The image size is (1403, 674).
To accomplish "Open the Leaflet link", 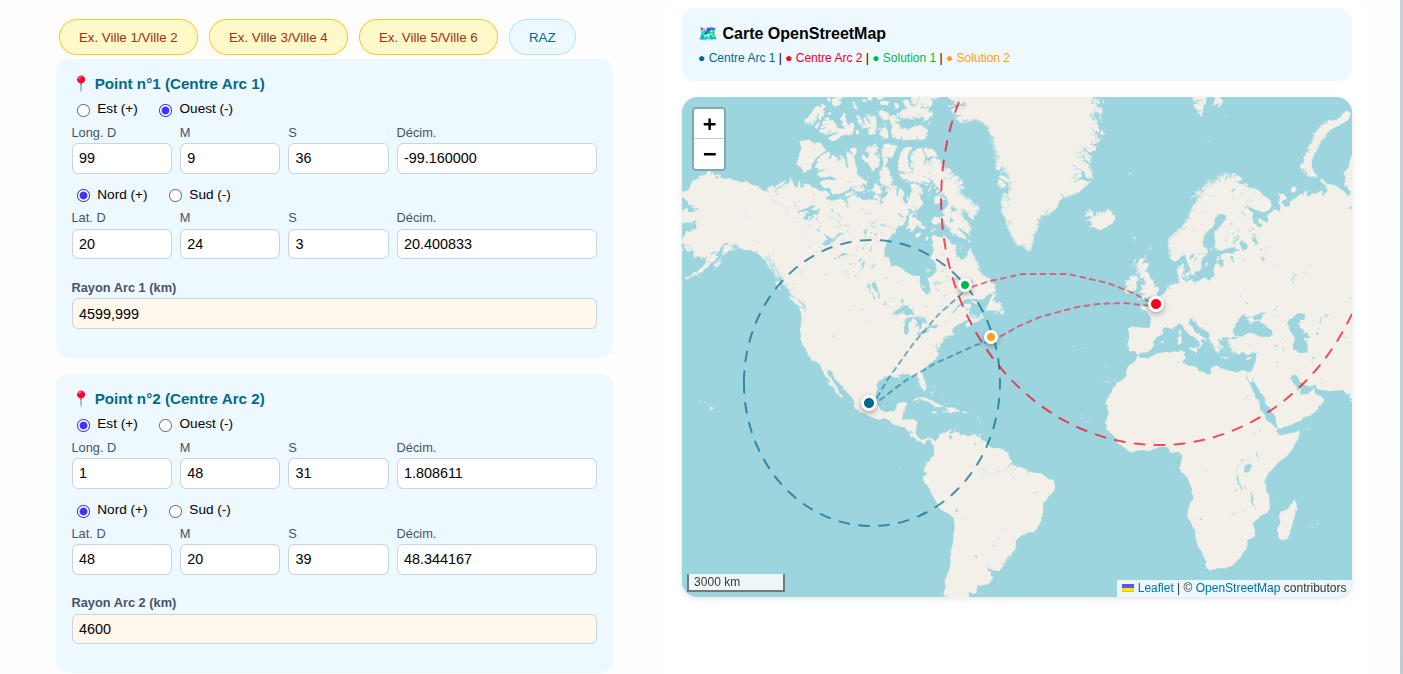I will click(1155, 588).
